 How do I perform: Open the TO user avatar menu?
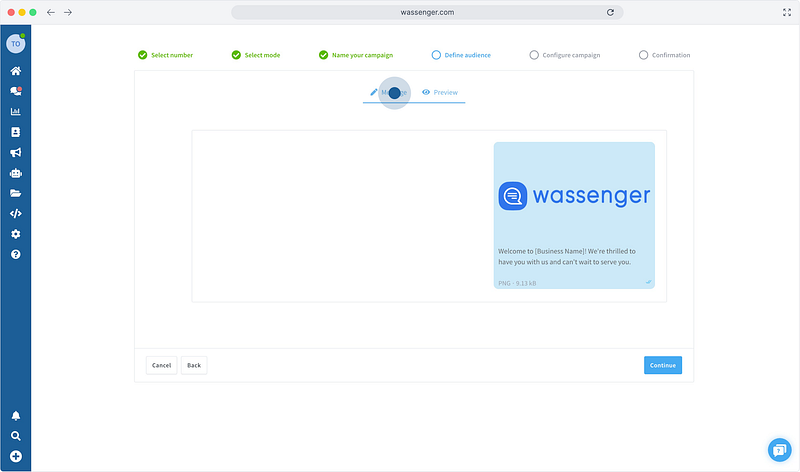[x=15, y=44]
